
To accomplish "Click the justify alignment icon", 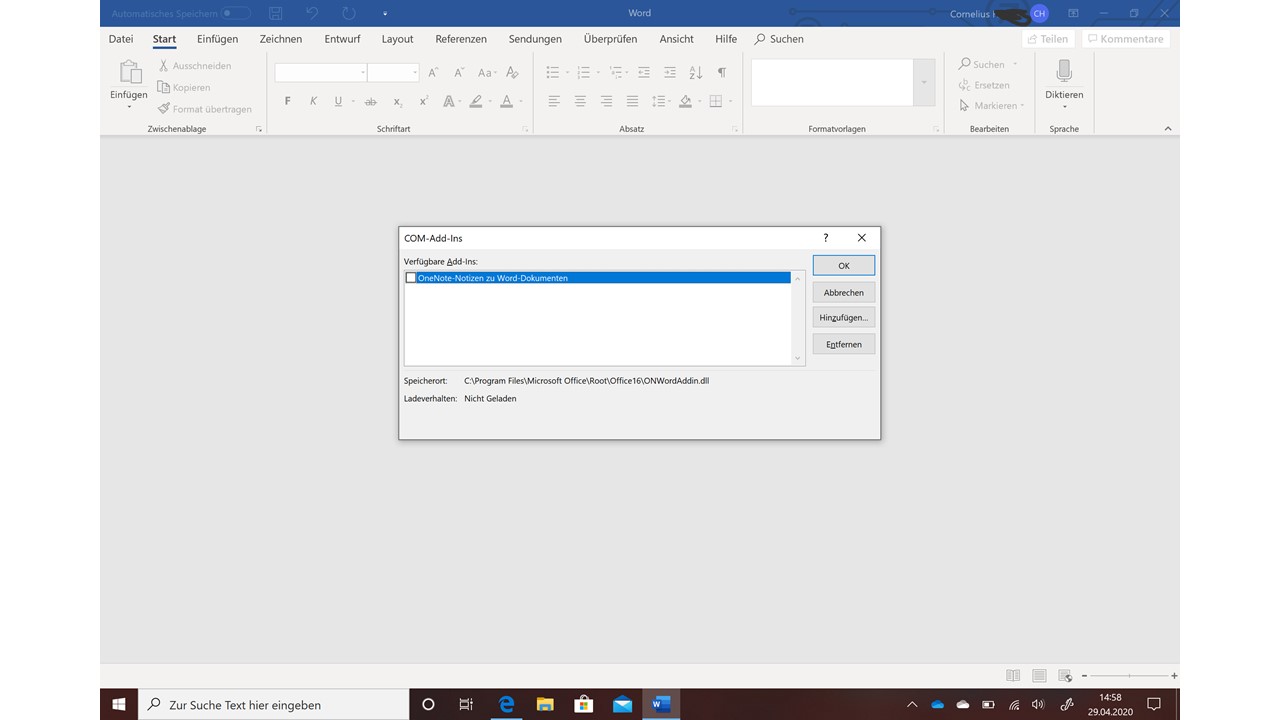I will (x=632, y=101).
